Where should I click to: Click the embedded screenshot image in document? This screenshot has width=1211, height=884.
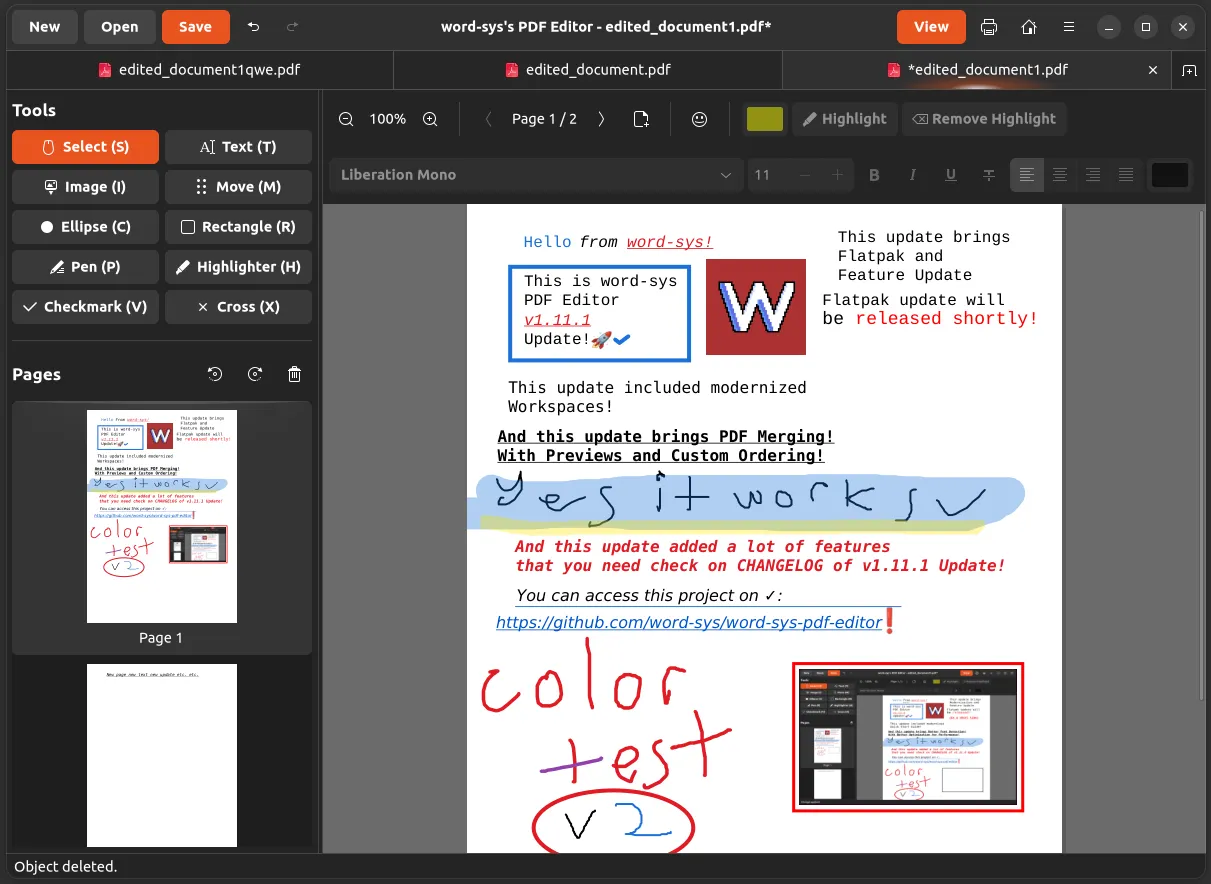coord(908,737)
